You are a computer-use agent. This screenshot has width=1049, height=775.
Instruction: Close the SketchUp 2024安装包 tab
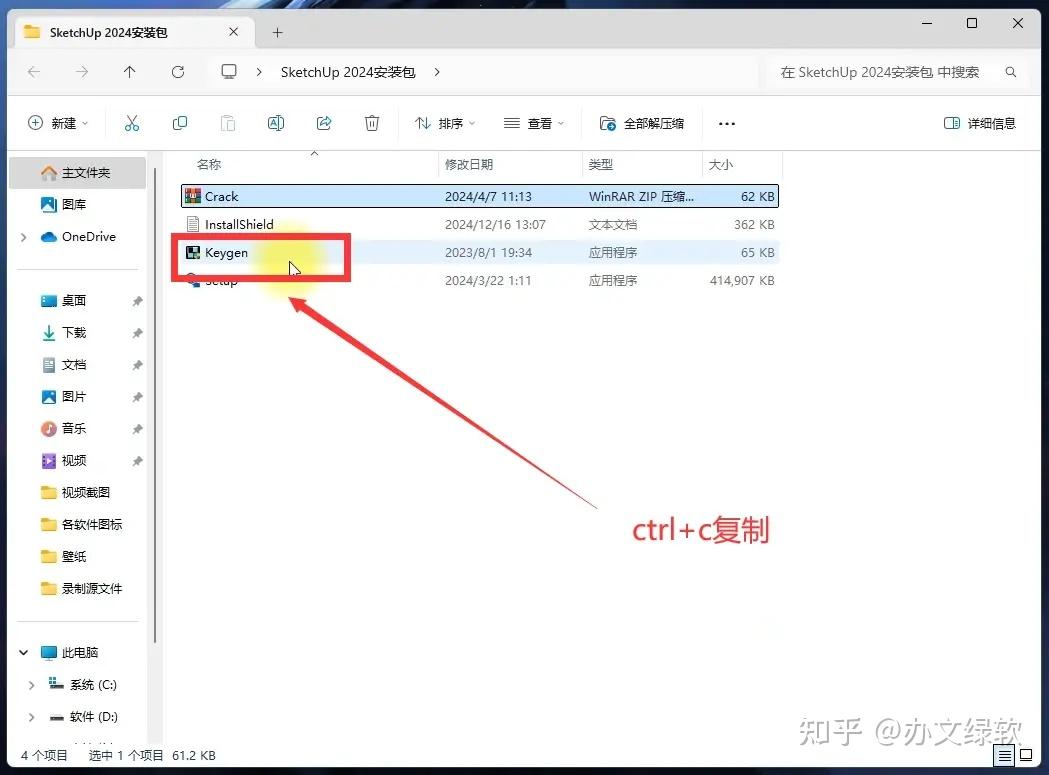(x=233, y=31)
